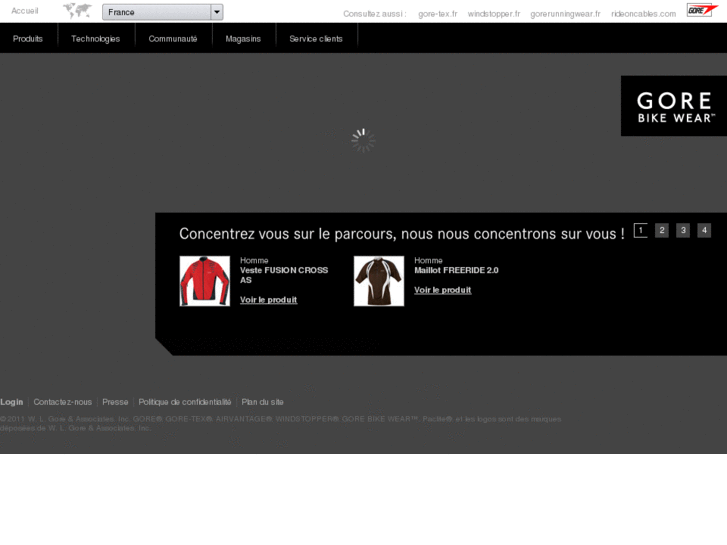Open Voir le produit for Veste FUSION CROSS
The image size is (727, 545).
click(268, 300)
